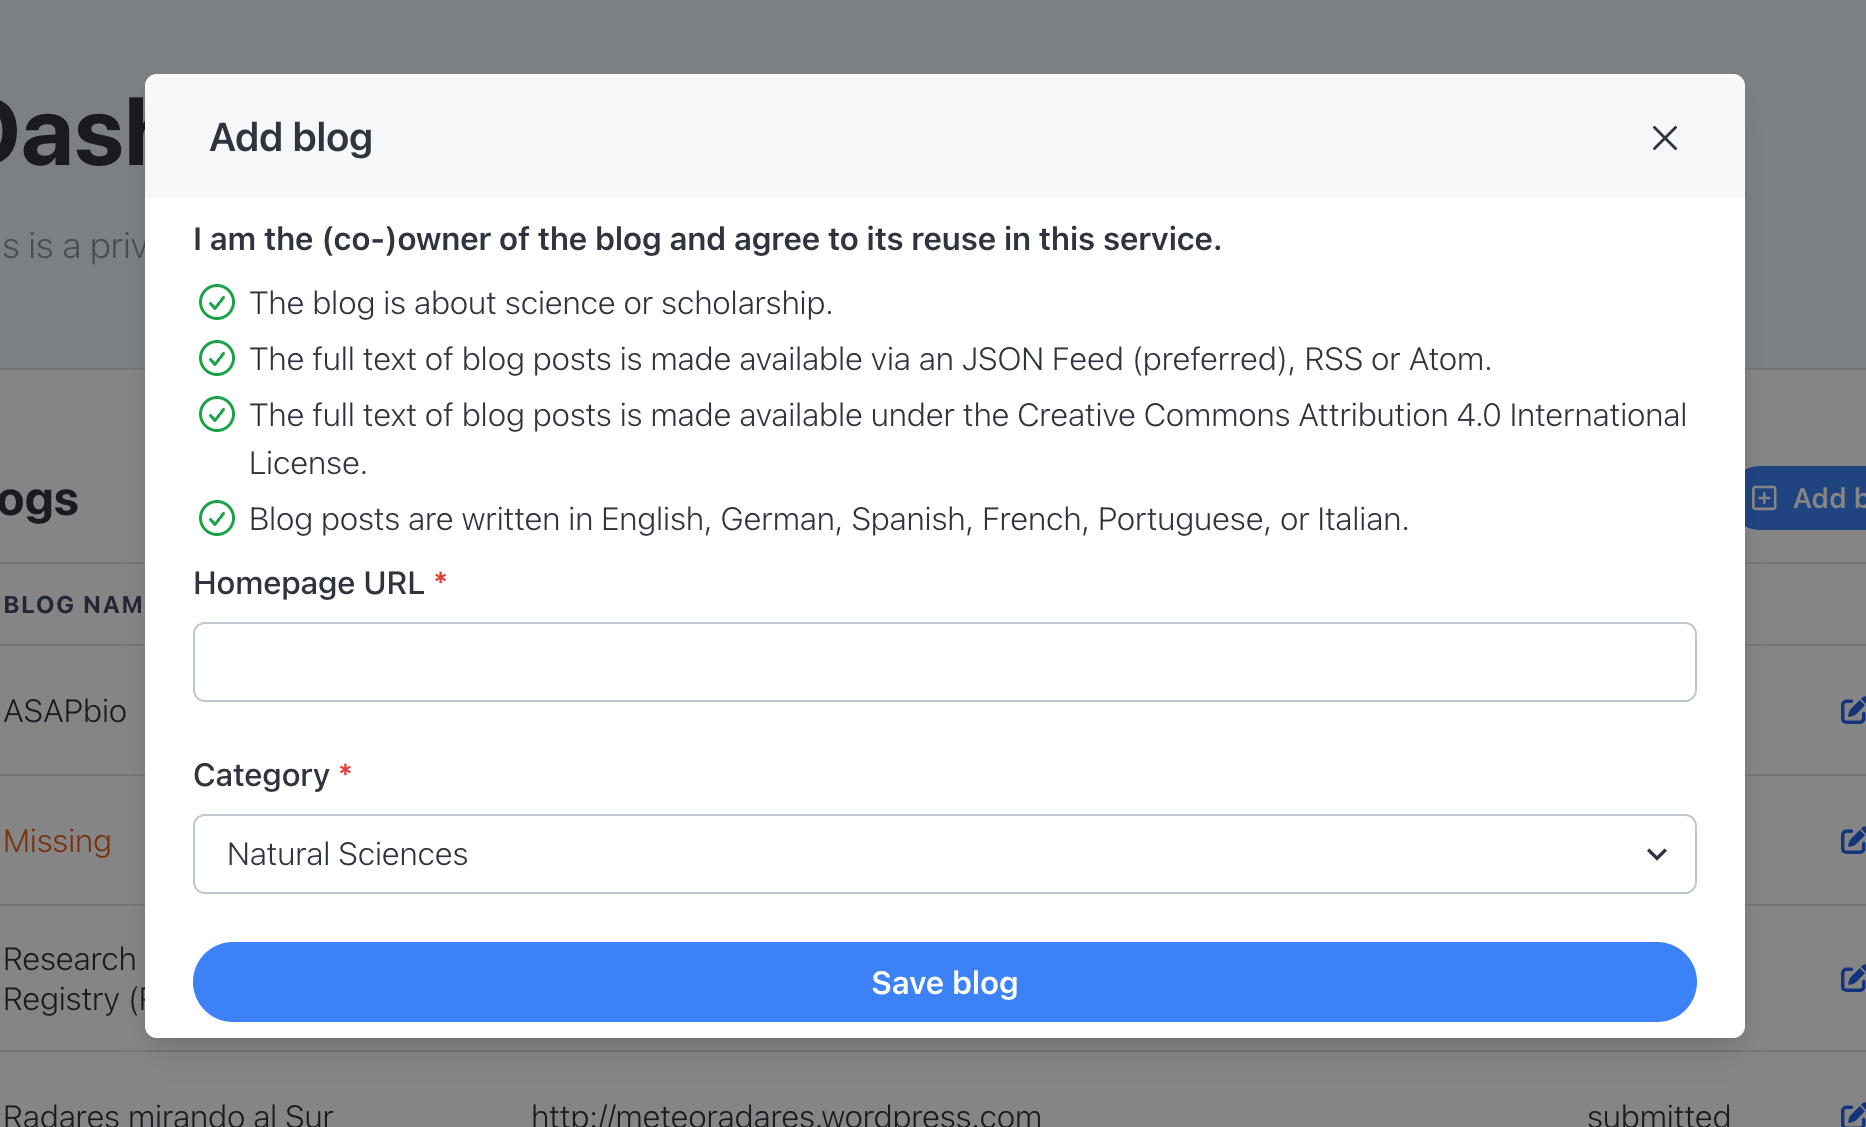
Task: Focus the Homepage URL text field
Action: point(944,662)
